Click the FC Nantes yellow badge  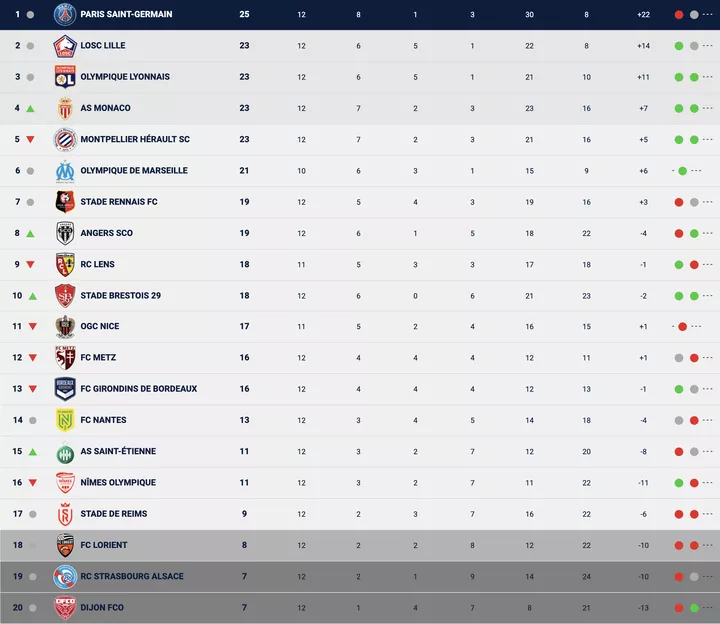65,420
